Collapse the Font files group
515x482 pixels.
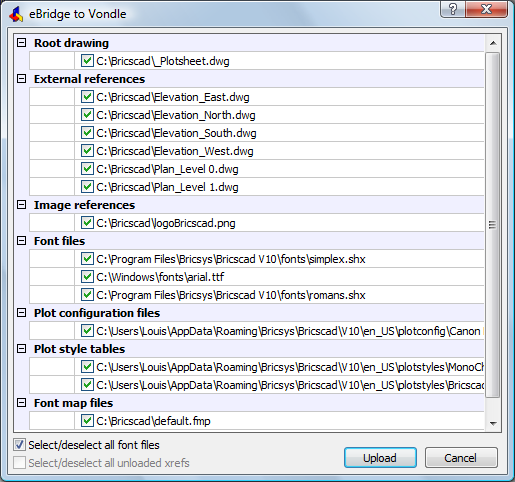22,241
